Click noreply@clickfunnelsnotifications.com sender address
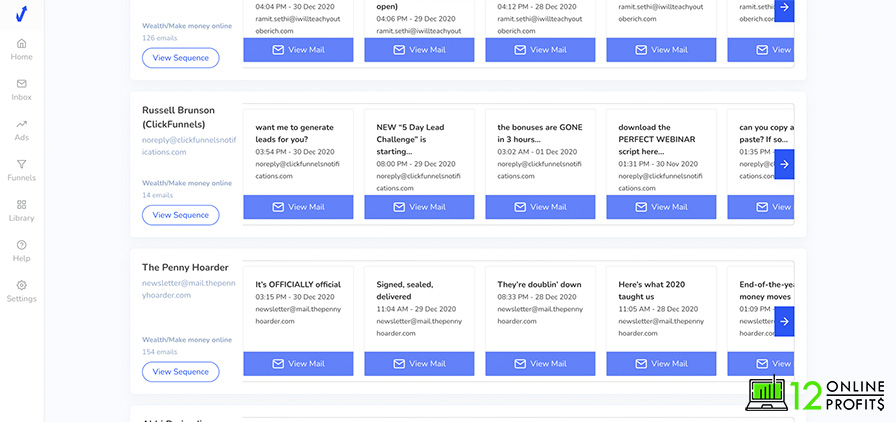This screenshot has height=422, width=896. pos(189,146)
